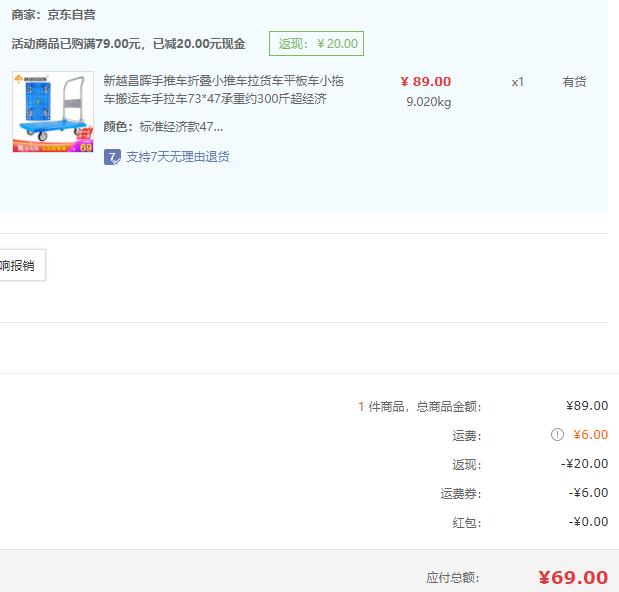
Task: Click the 支持7天无理由退货 link
Action: [178, 157]
